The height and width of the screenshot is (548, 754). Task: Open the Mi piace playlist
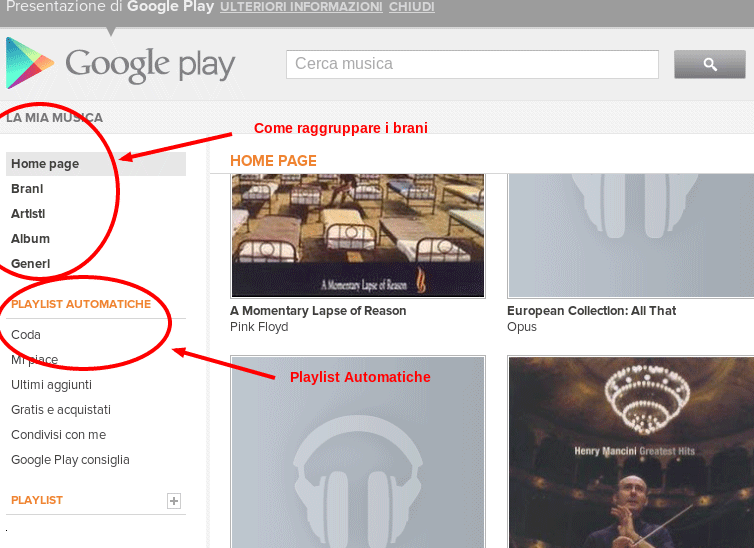coord(35,360)
